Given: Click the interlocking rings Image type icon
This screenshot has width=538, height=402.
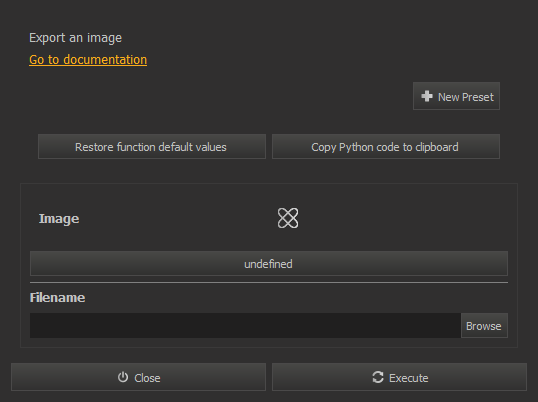Looking at the screenshot, I should click(x=288, y=218).
